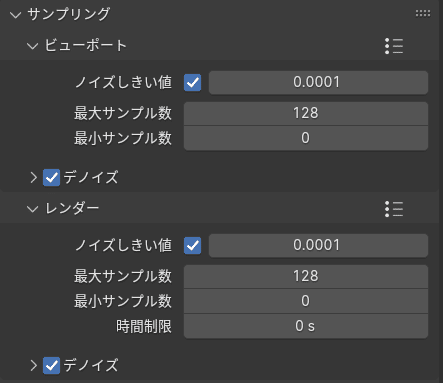Toggle render デノイズ checkbox

(x=51, y=365)
